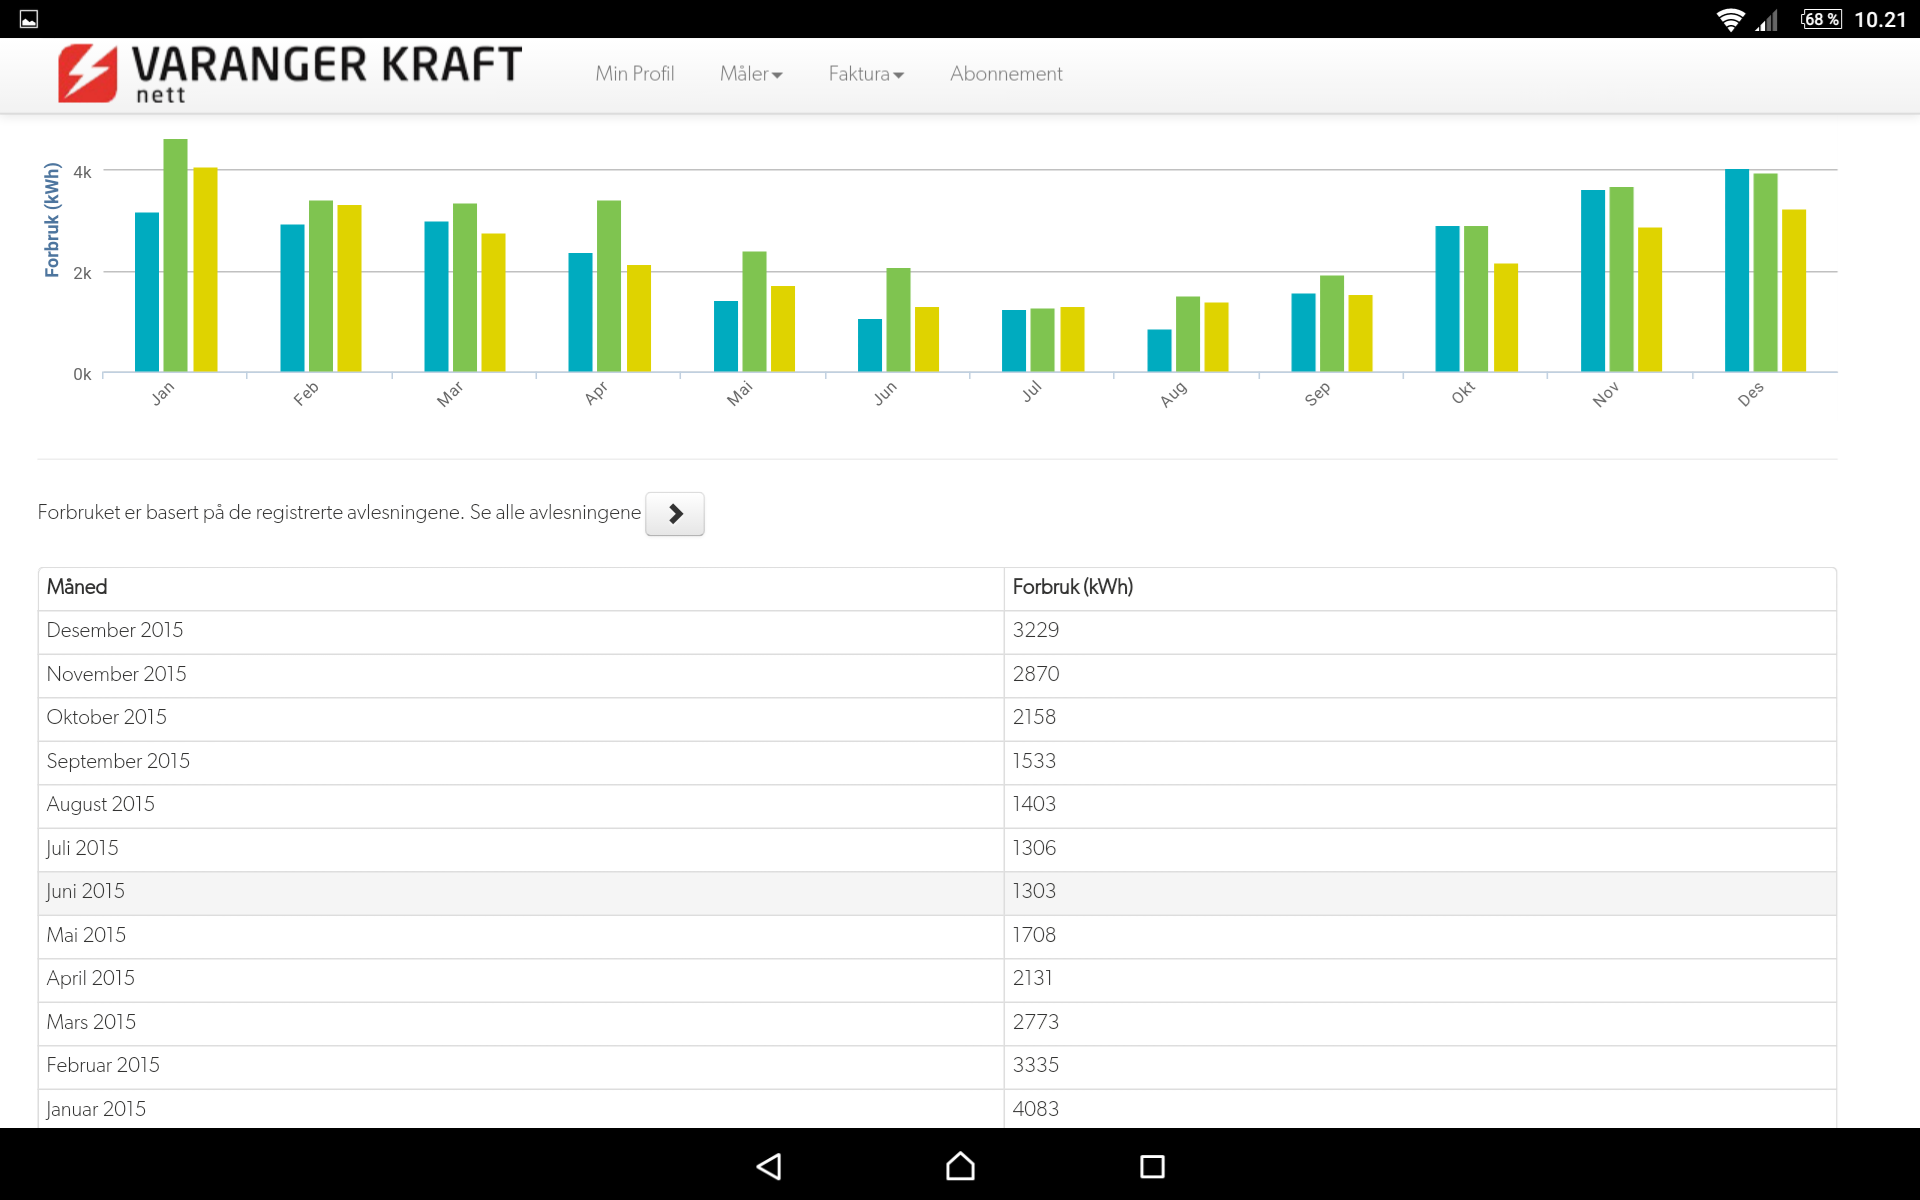
Task: Click the yellow April bar in chart
Action: pyautogui.click(x=638, y=318)
